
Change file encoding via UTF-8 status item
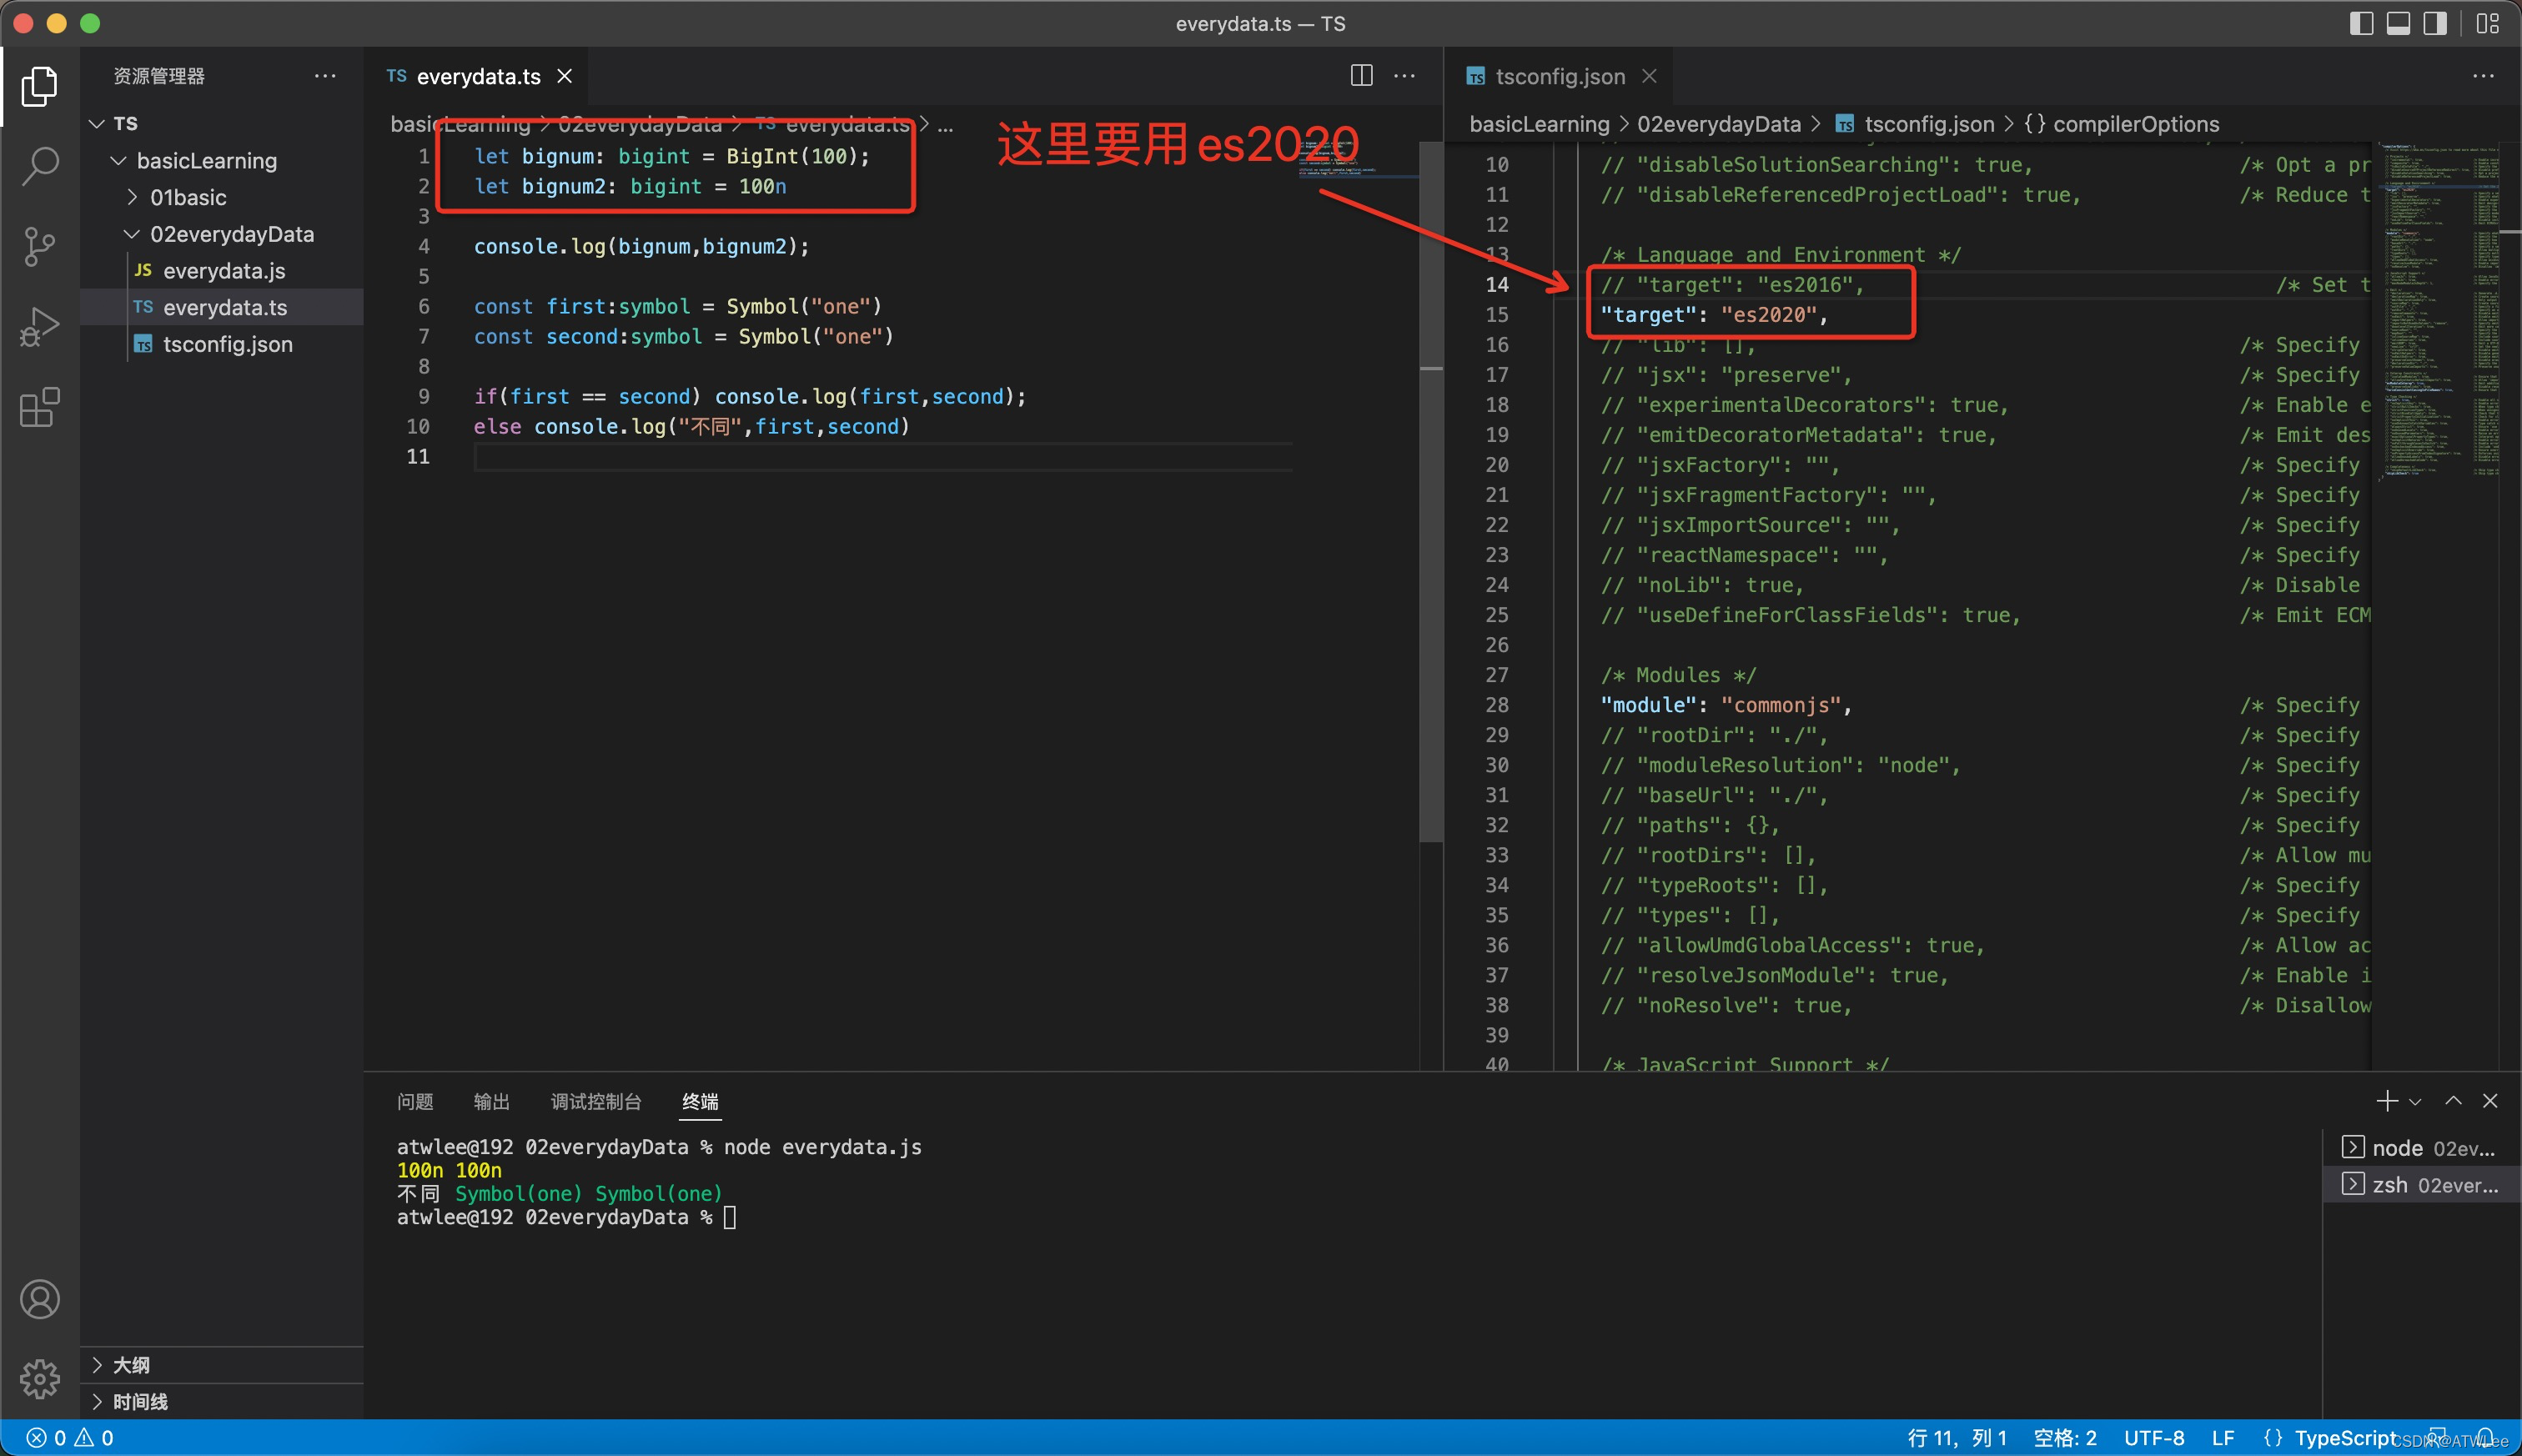point(2154,1438)
